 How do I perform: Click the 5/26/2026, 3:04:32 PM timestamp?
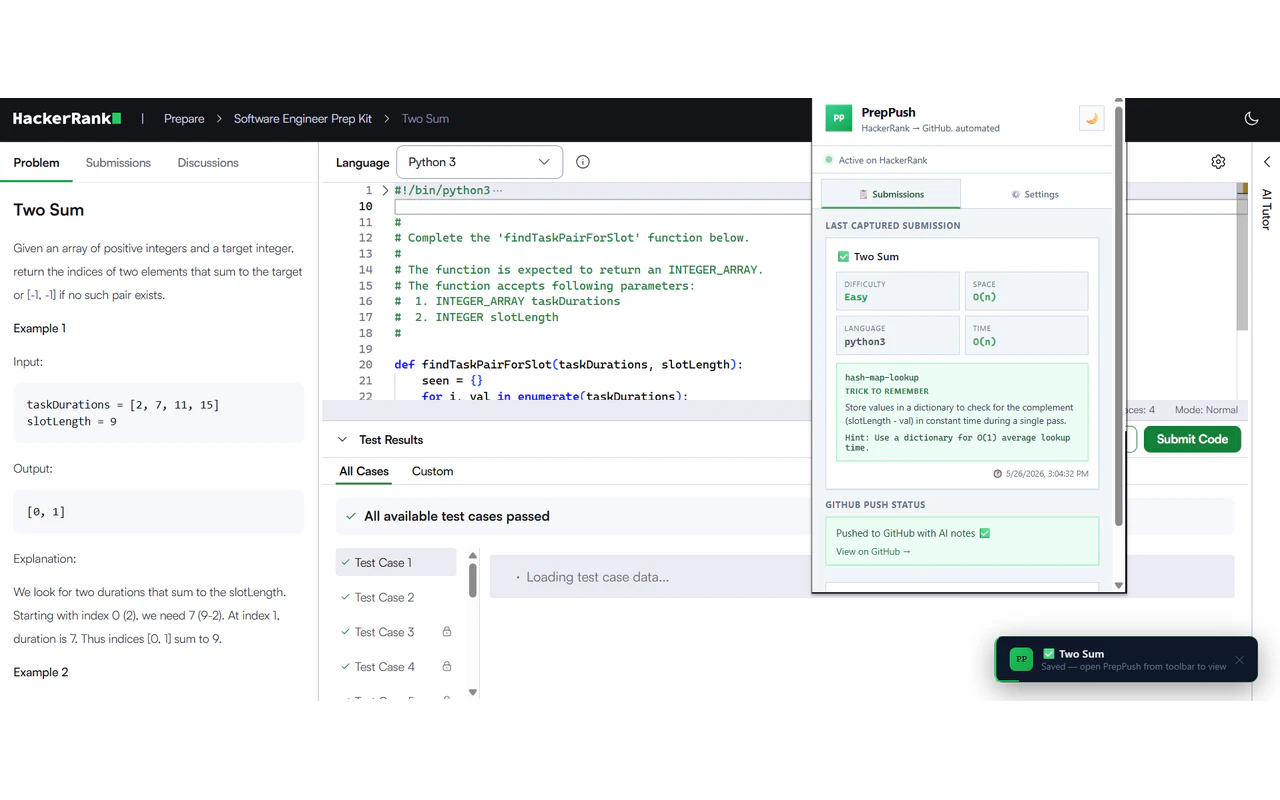coord(1047,474)
